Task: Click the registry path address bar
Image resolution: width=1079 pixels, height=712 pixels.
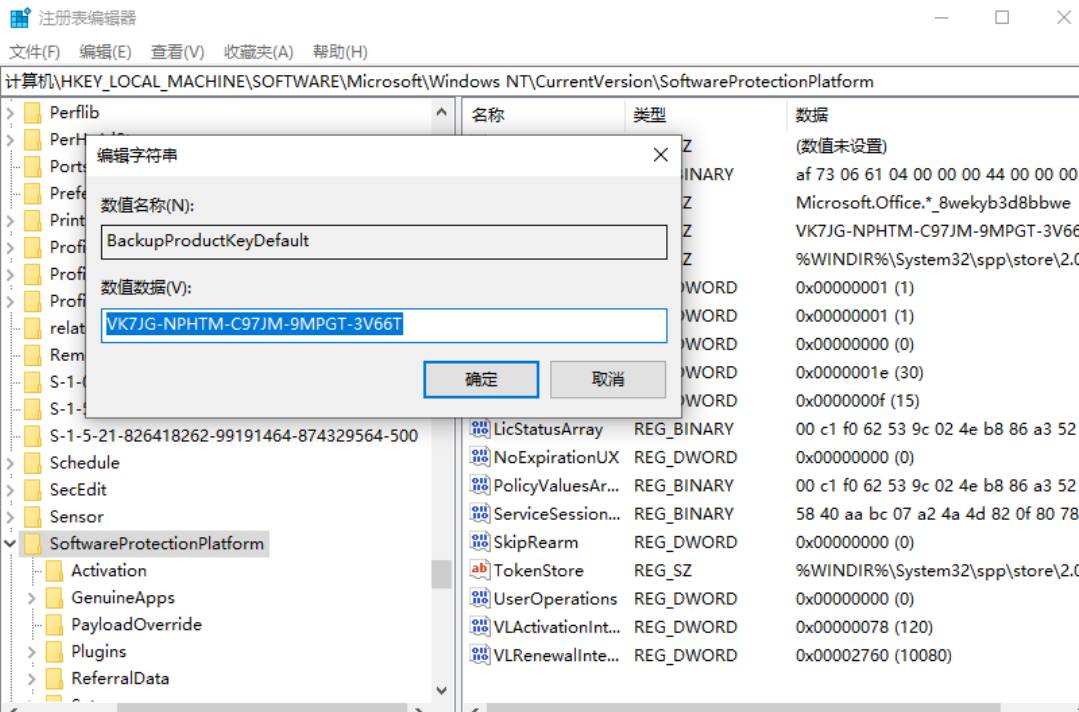Action: [x=540, y=82]
